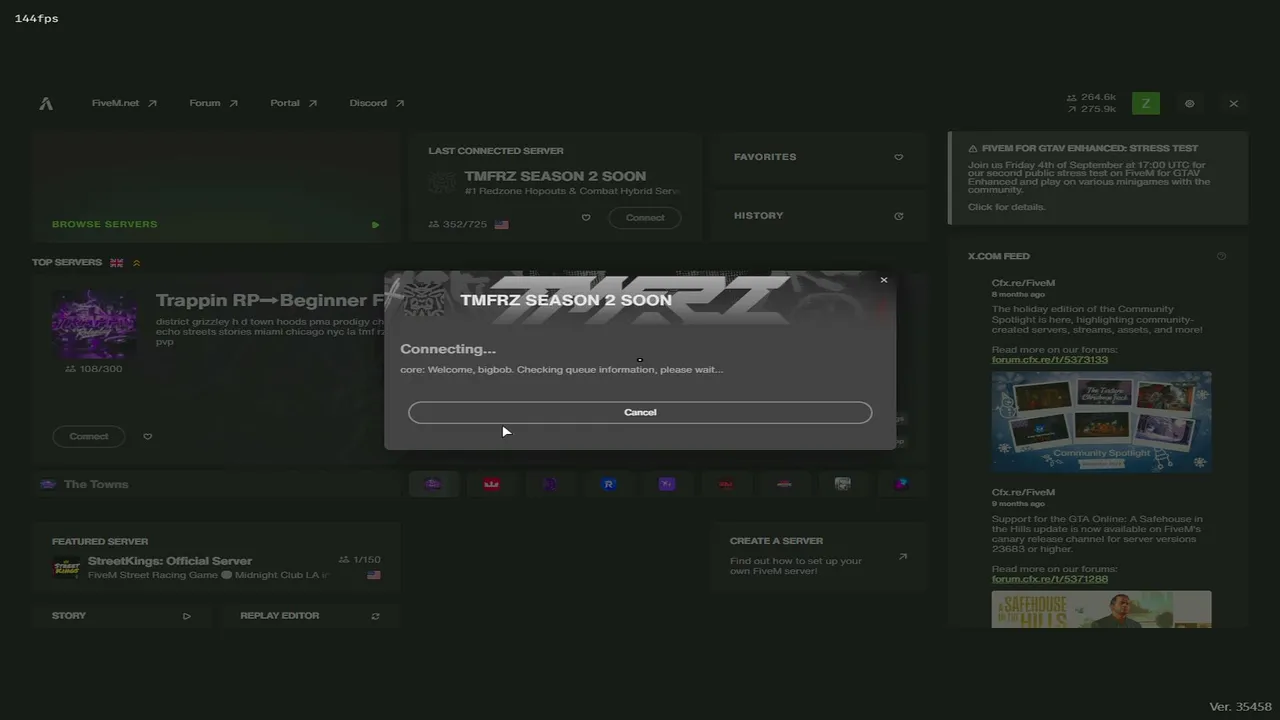Image resolution: width=1280 pixels, height=720 pixels.
Task: Open the Community Spotlight image
Action: tap(1101, 421)
